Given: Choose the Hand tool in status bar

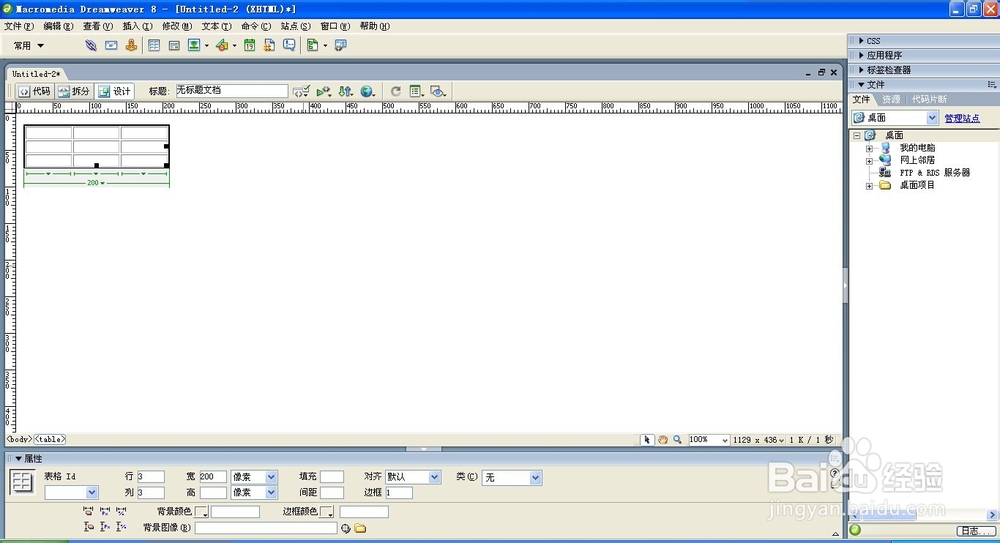Looking at the screenshot, I should click(663, 440).
